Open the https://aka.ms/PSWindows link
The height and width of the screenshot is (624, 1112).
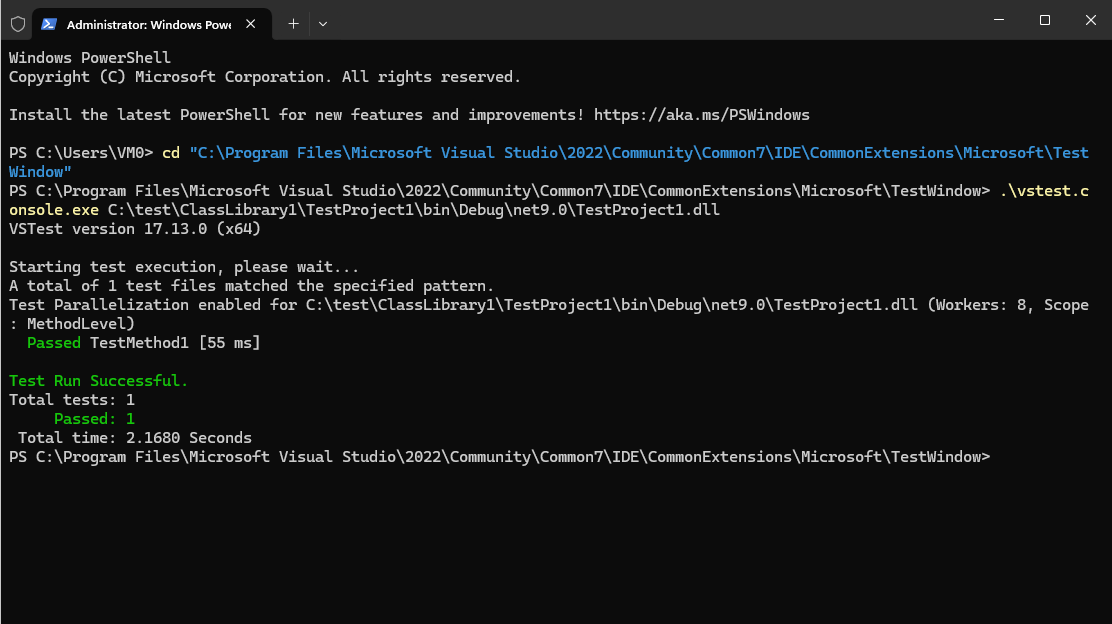click(701, 115)
